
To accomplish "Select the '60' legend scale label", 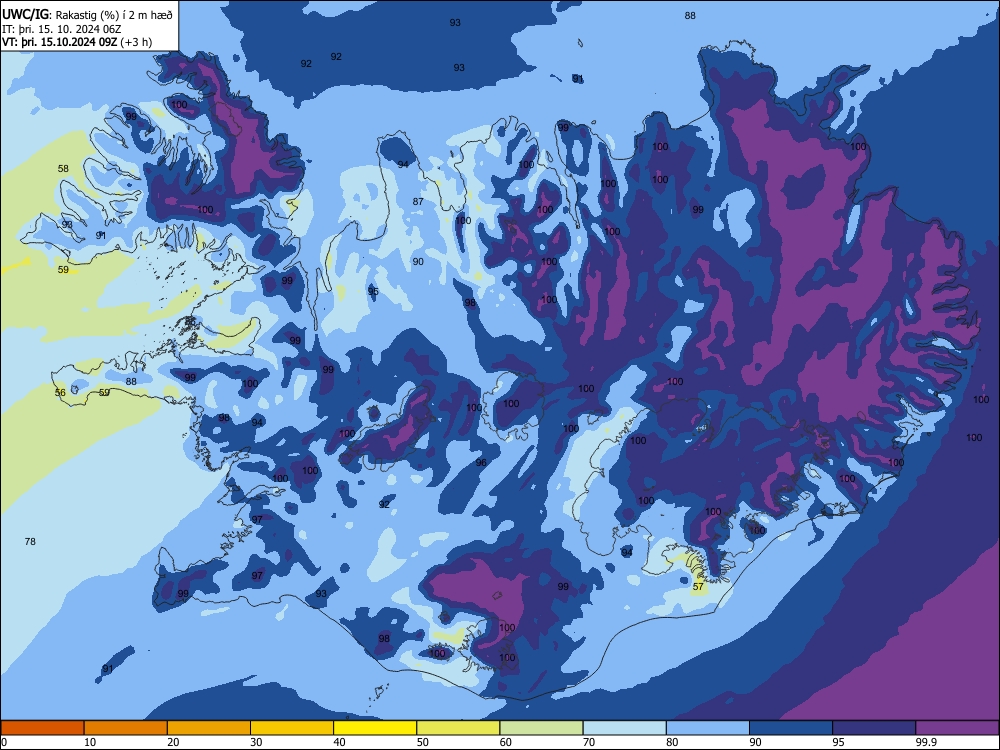I will point(506,742).
